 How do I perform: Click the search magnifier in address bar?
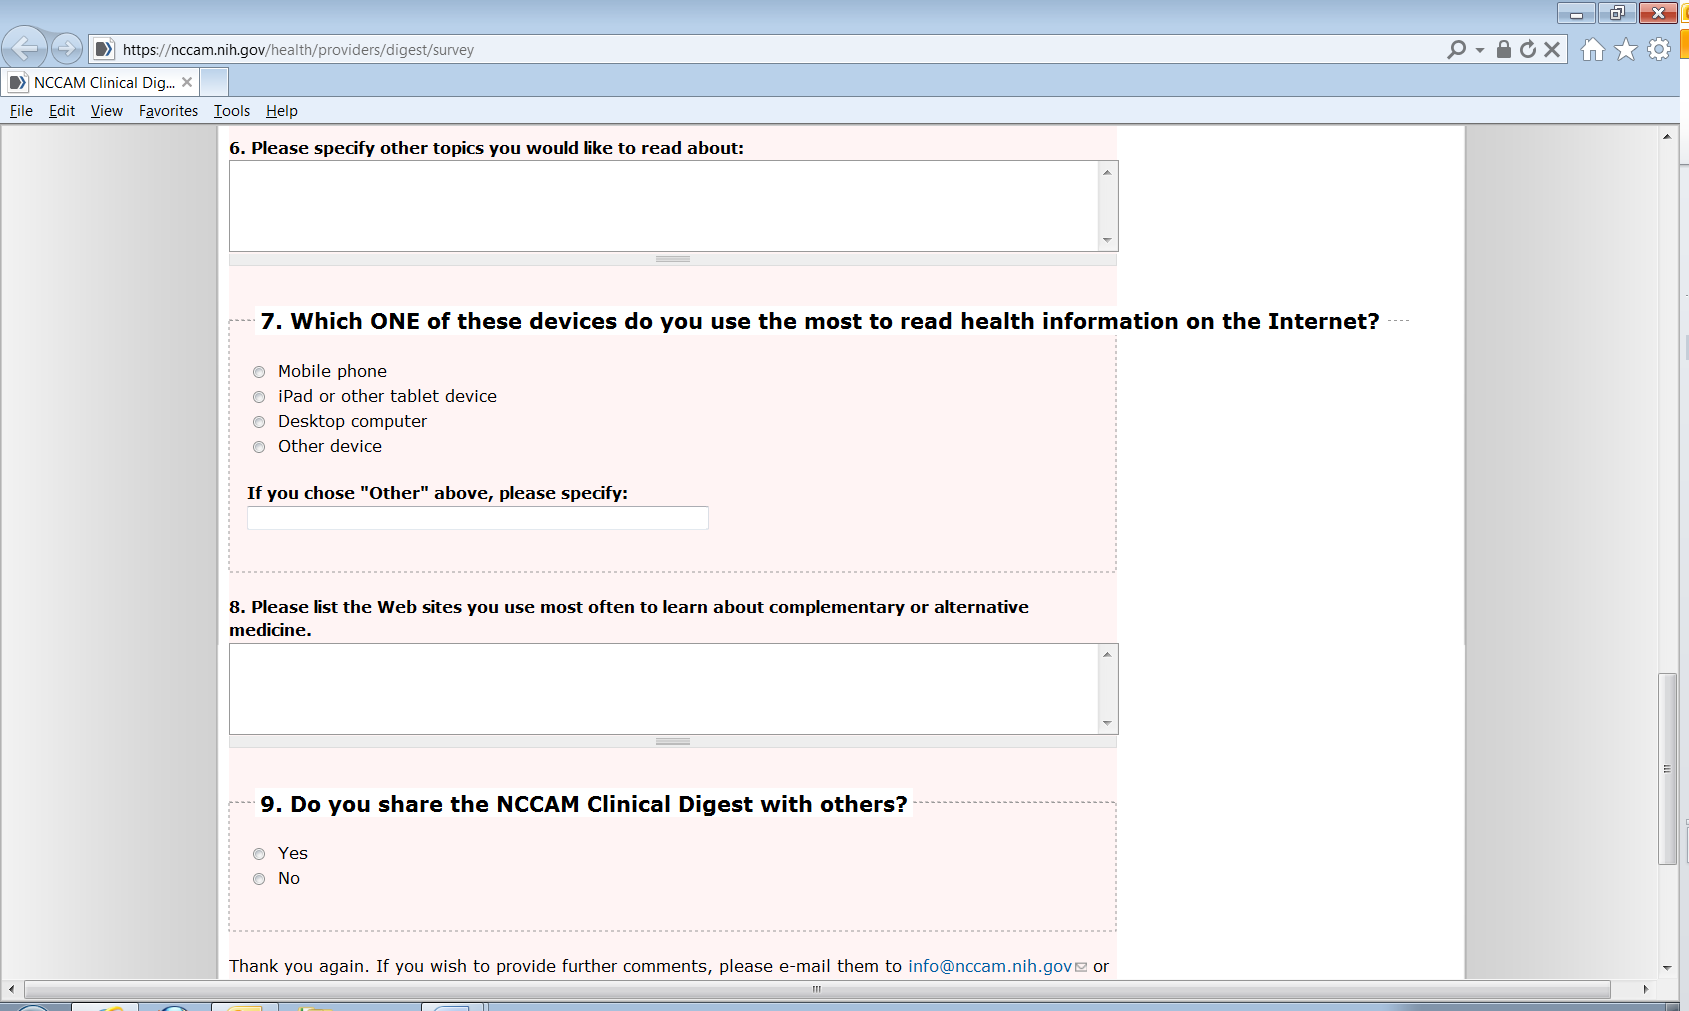point(1457,49)
